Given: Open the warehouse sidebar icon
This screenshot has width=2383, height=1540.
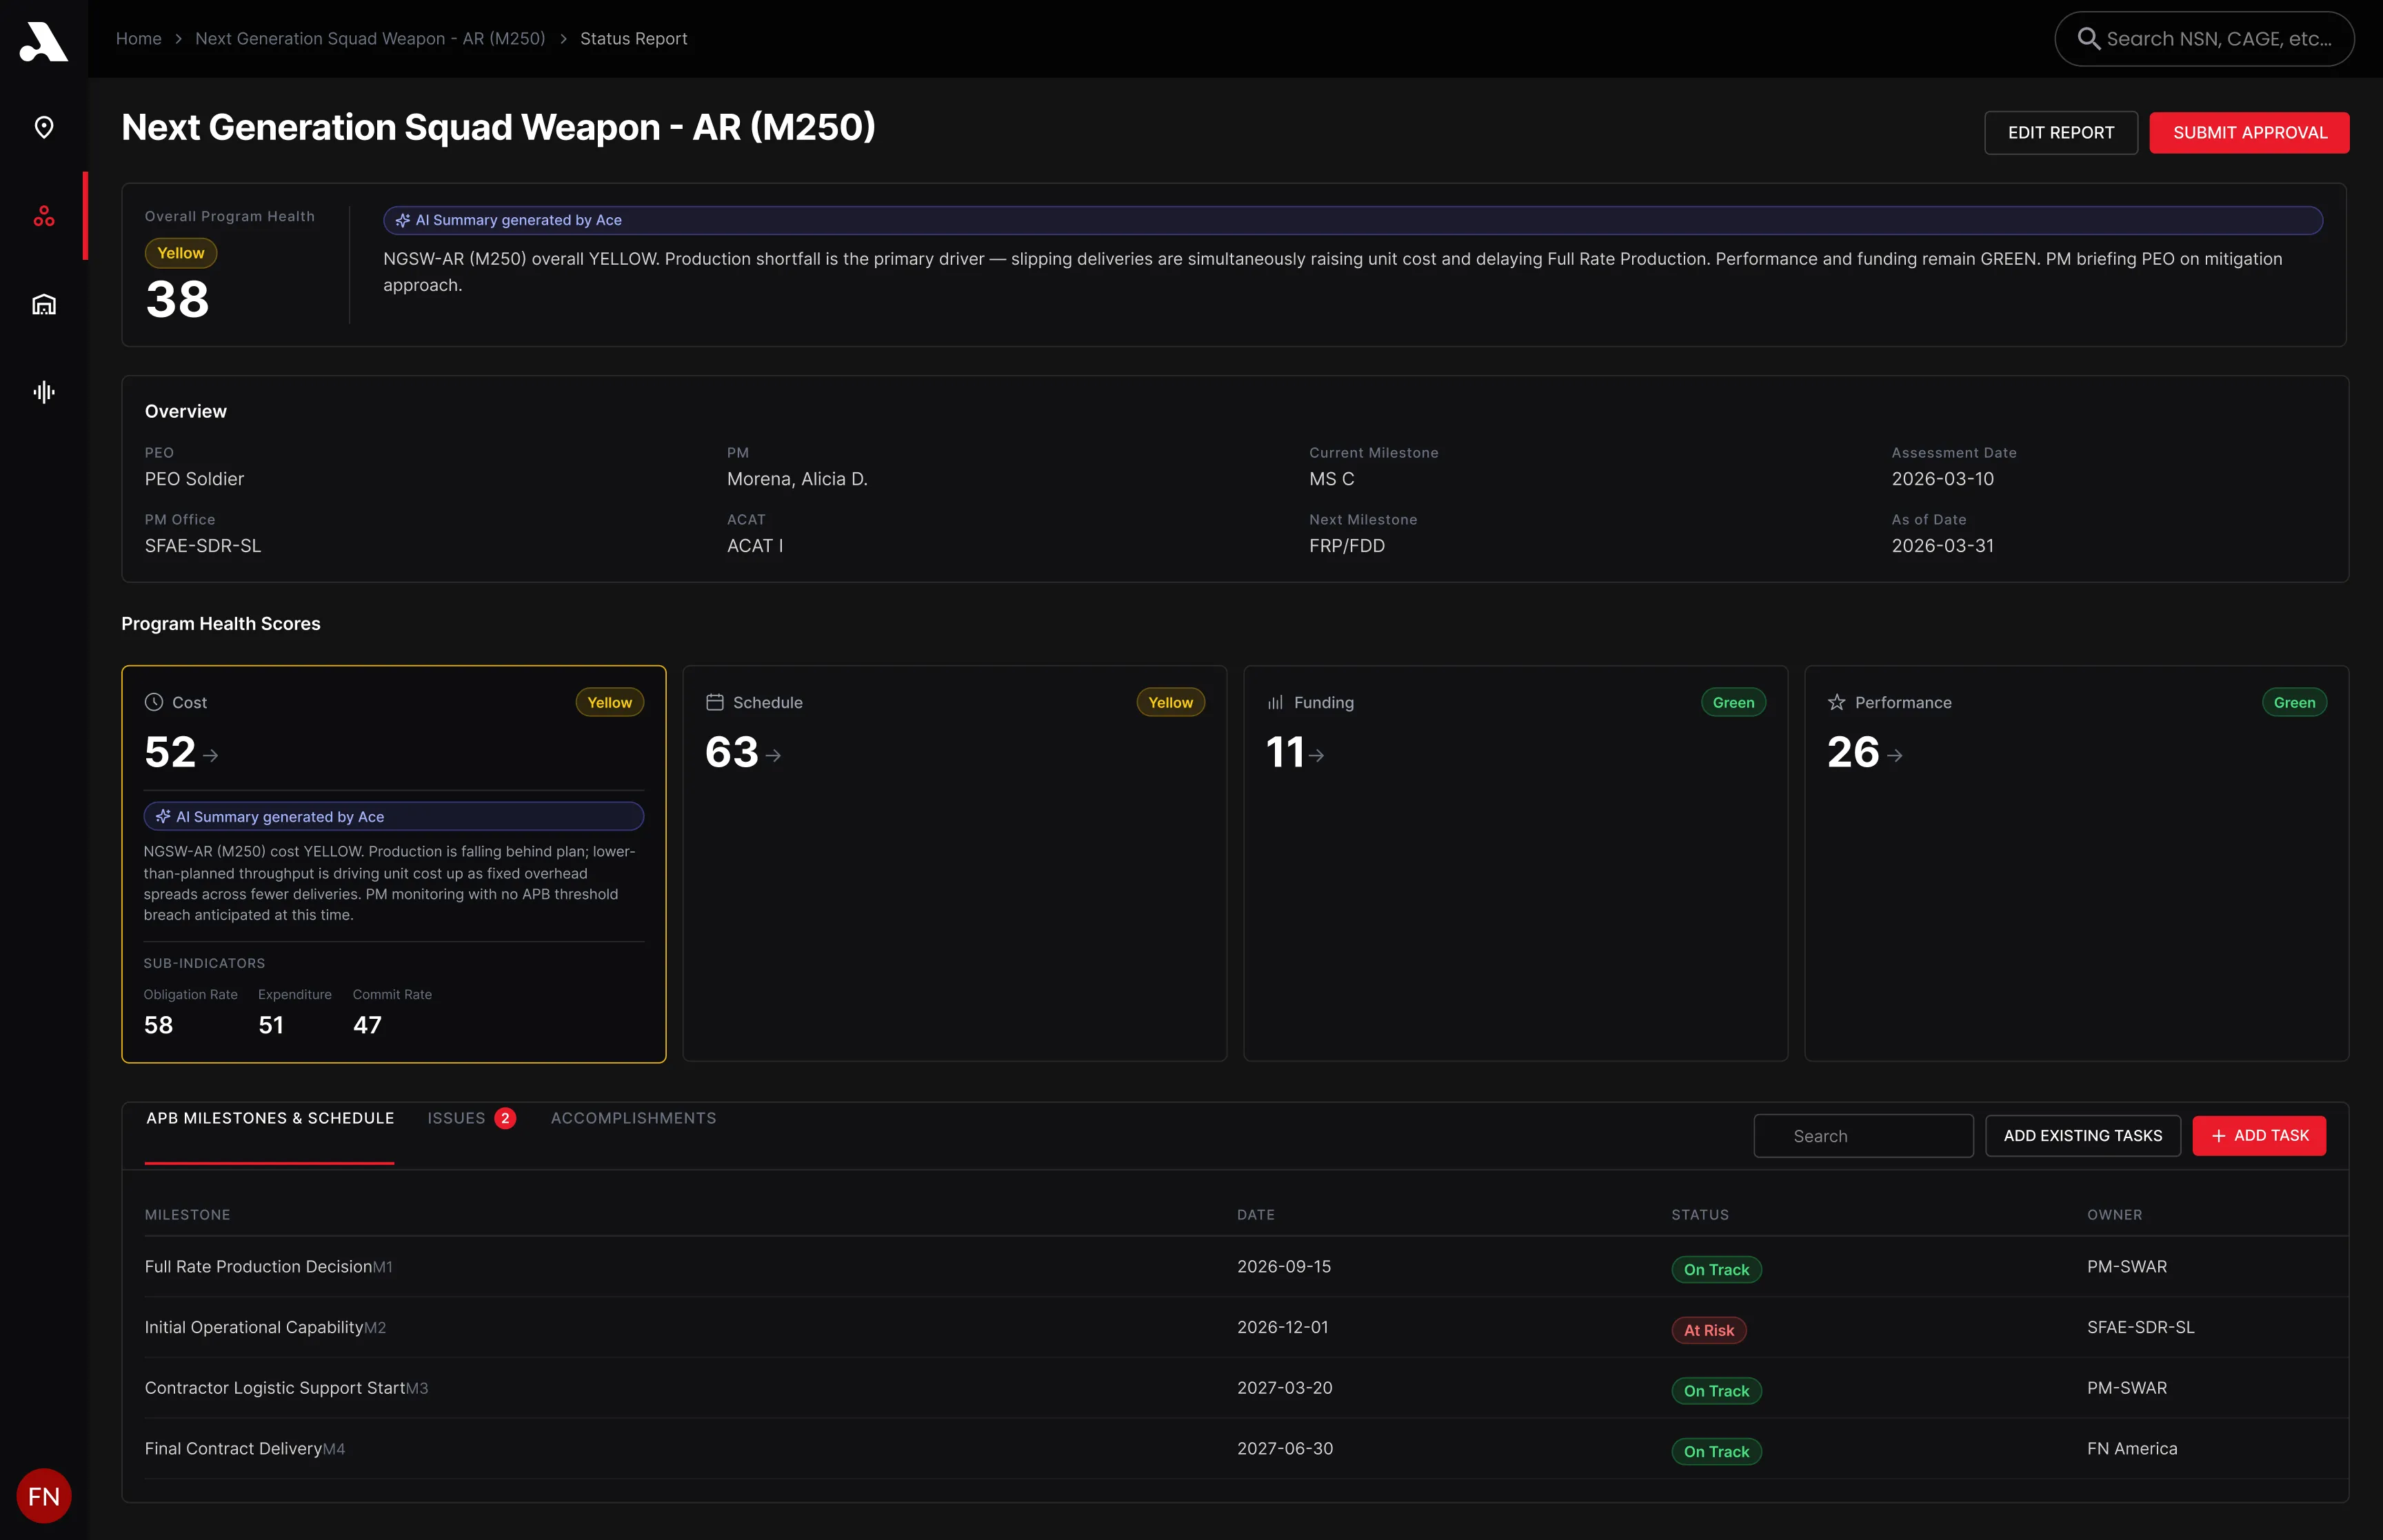Looking at the screenshot, I should [x=44, y=304].
